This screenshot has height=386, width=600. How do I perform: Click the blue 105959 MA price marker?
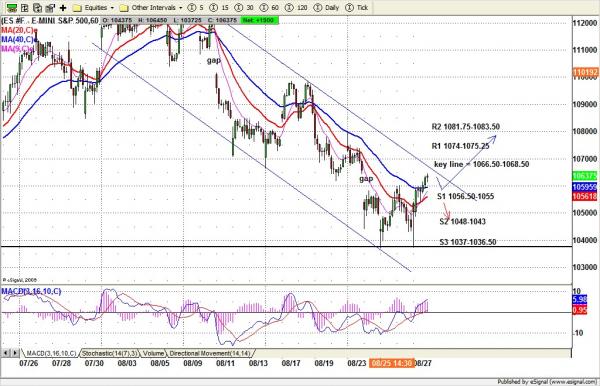click(x=585, y=187)
